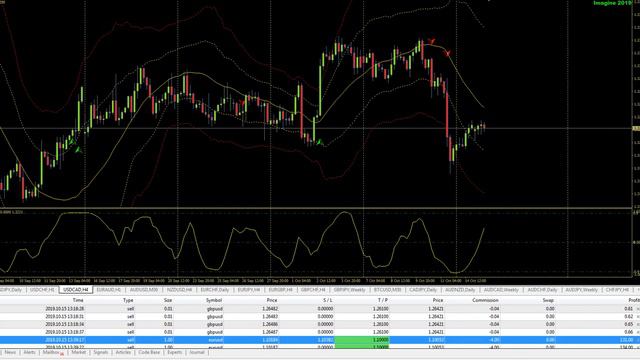The height and width of the screenshot is (360, 640).
Task: Click the Price header beside Commission column
Action: 438,300
